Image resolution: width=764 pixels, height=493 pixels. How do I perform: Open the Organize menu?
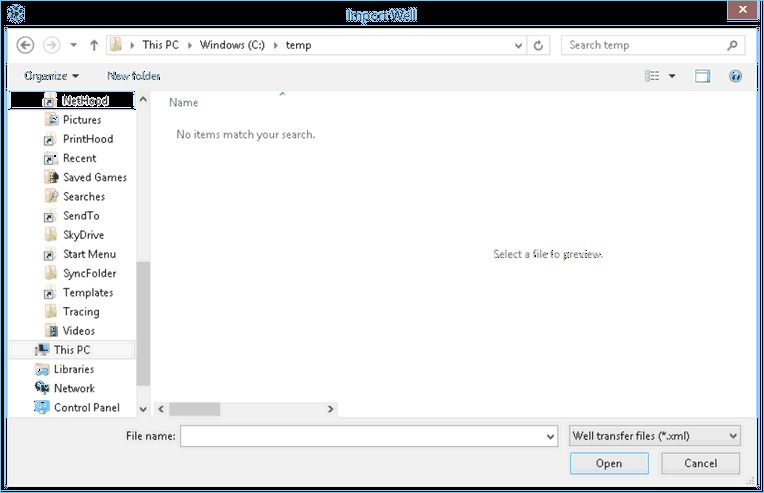[x=51, y=76]
